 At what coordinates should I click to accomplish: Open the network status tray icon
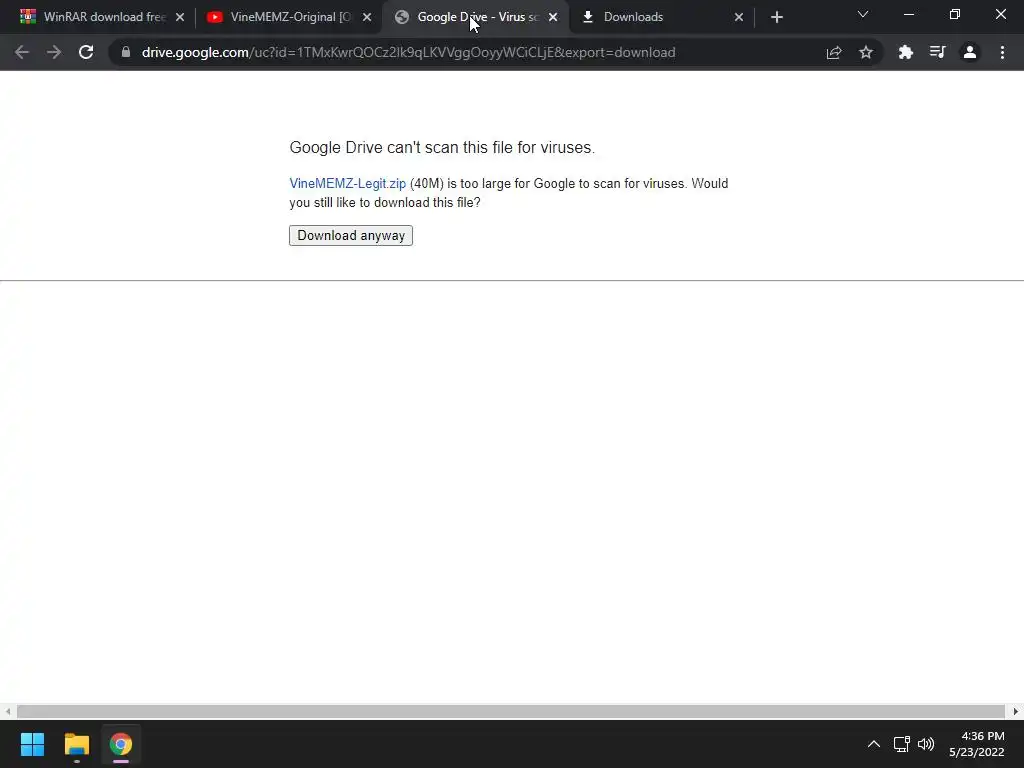tap(902, 744)
